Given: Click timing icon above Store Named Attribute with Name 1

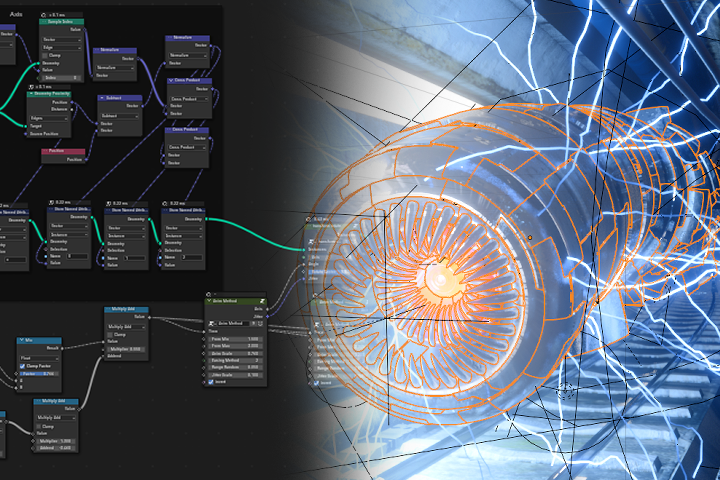Looking at the screenshot, I should tap(108, 203).
